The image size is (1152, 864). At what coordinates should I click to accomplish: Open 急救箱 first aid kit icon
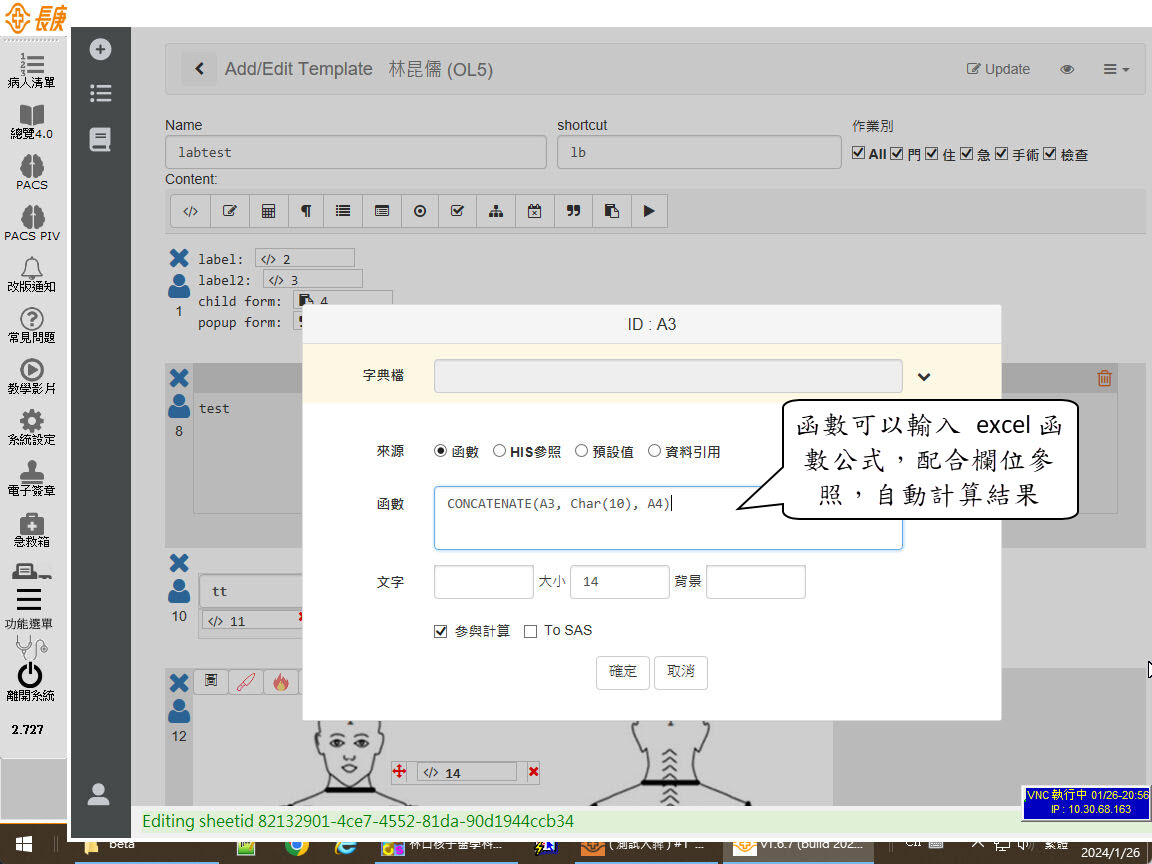coord(32,529)
